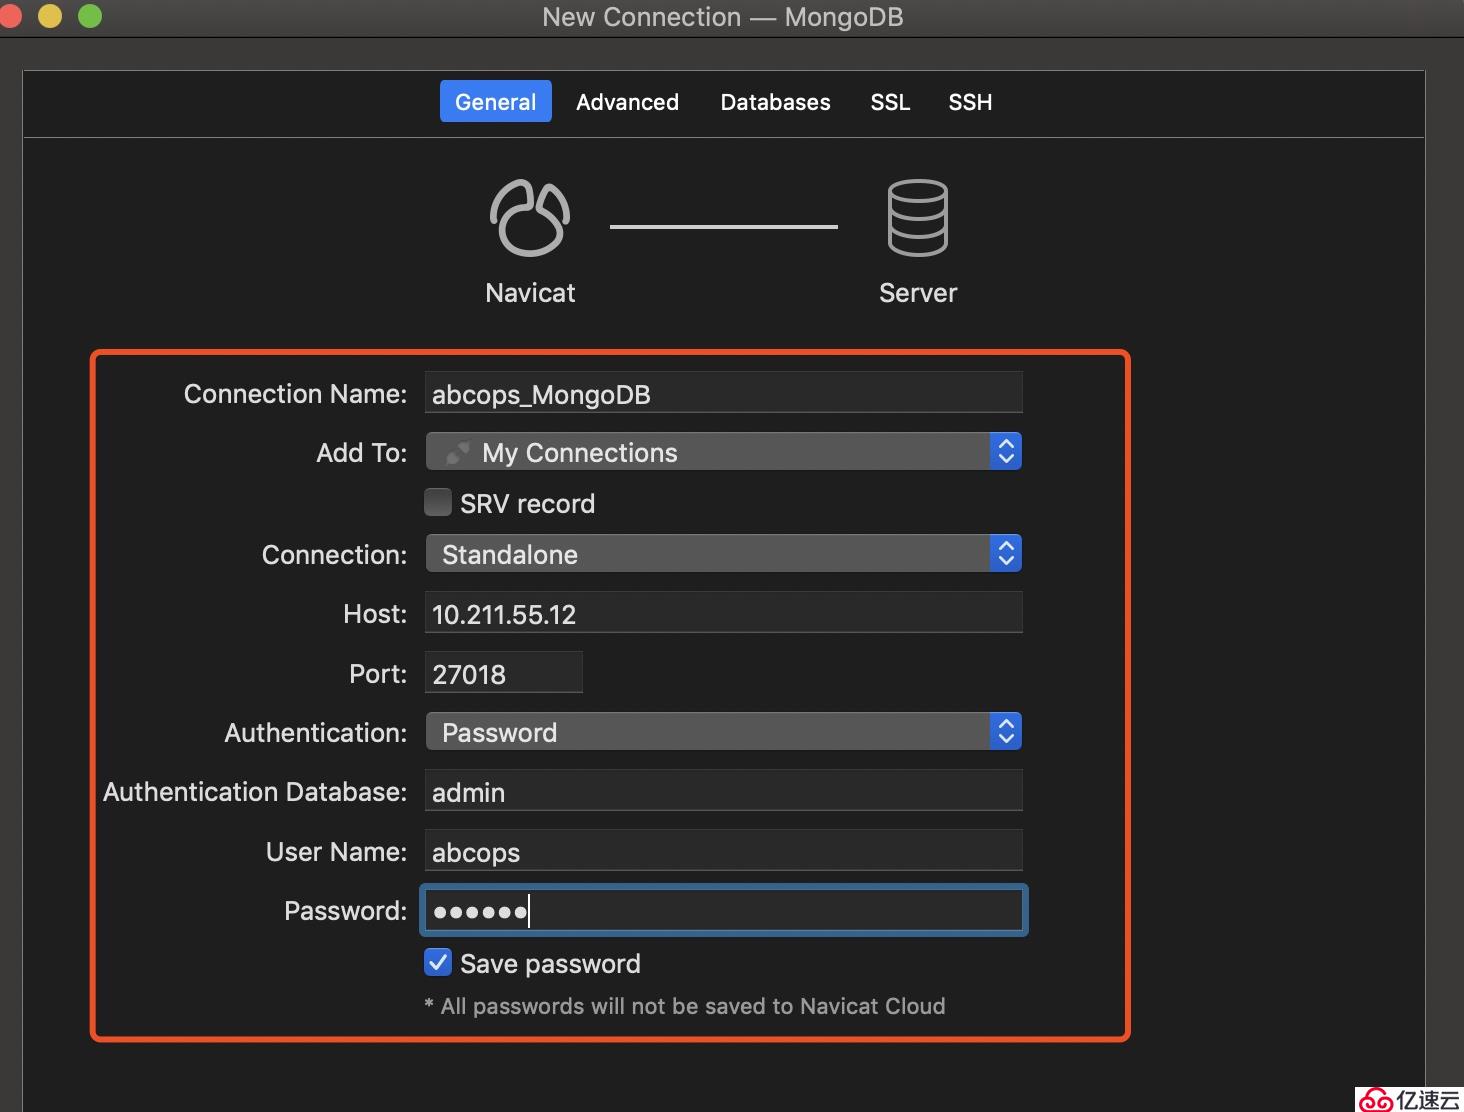Viewport: 1464px width, 1112px height.
Task: Switch to the SSL tab
Action: click(x=890, y=102)
